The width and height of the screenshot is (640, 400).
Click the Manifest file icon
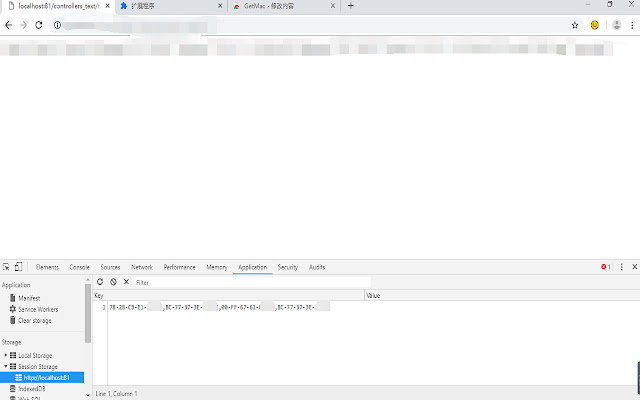coord(13,298)
